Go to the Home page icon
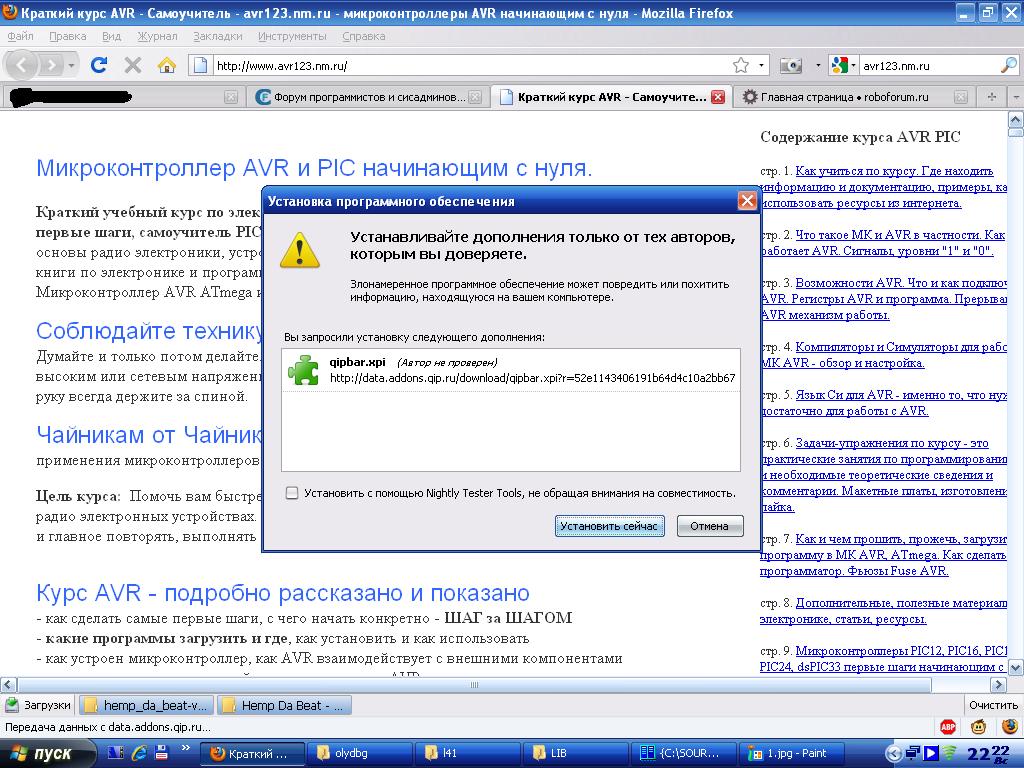The height and width of the screenshot is (768, 1024). pyautogui.click(x=166, y=66)
